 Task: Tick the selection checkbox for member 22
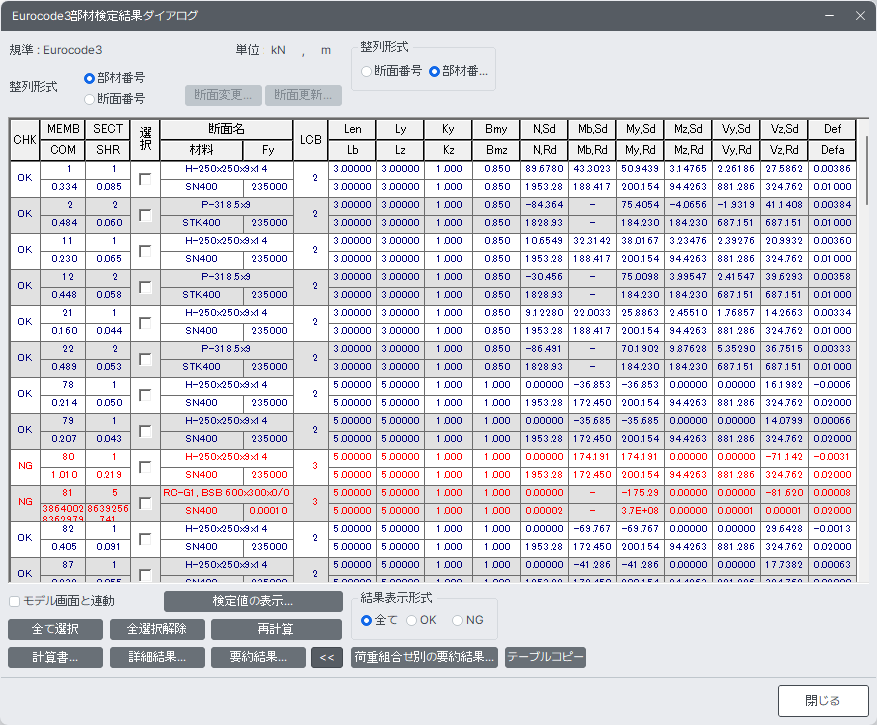[x=145, y=359]
